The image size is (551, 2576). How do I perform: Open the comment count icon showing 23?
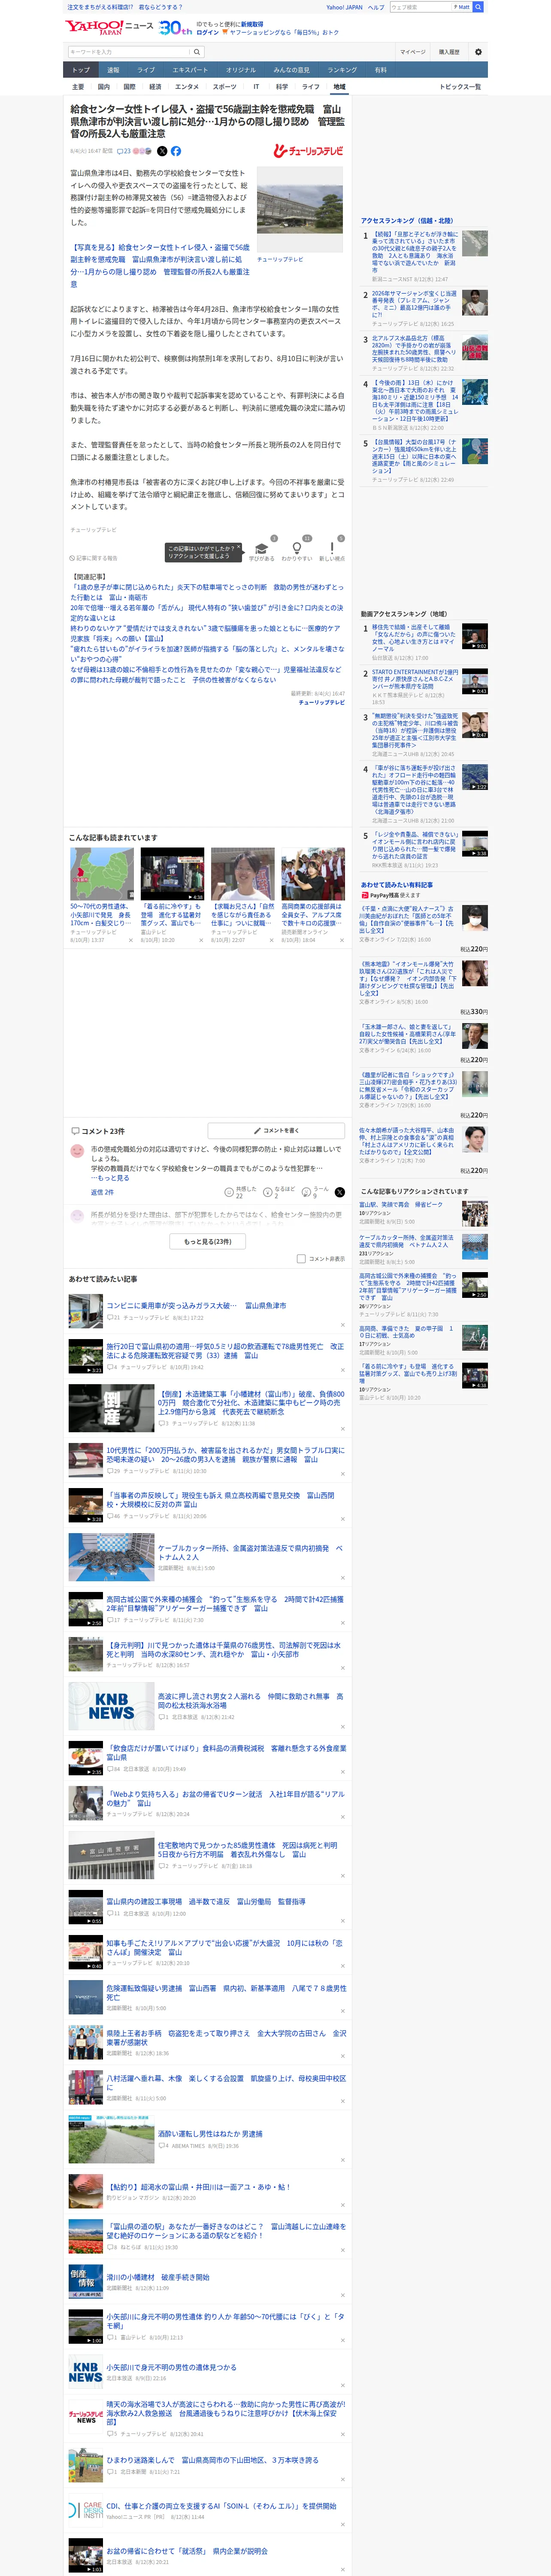[124, 151]
